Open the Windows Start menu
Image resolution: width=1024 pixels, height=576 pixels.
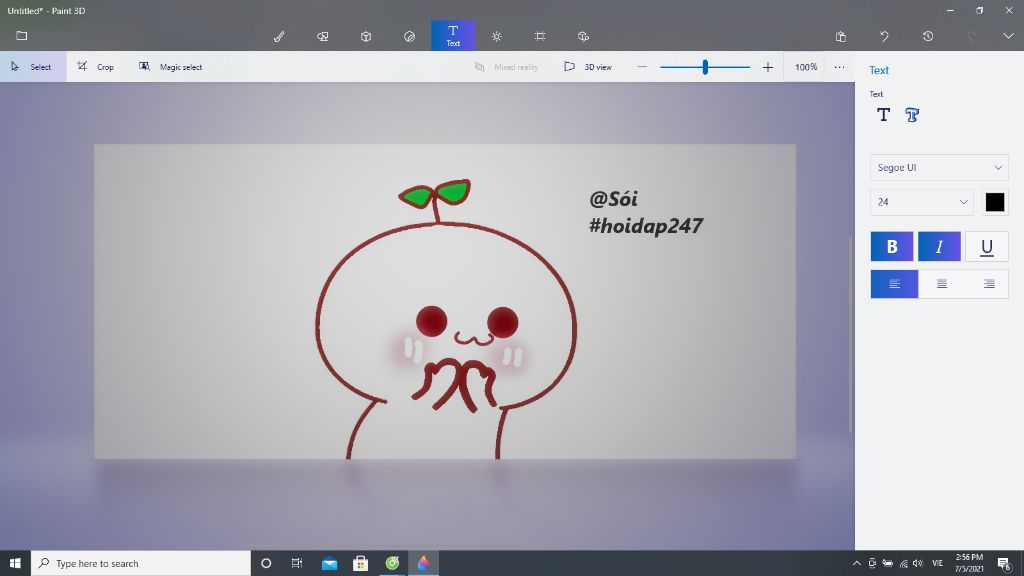pyautogui.click(x=15, y=563)
